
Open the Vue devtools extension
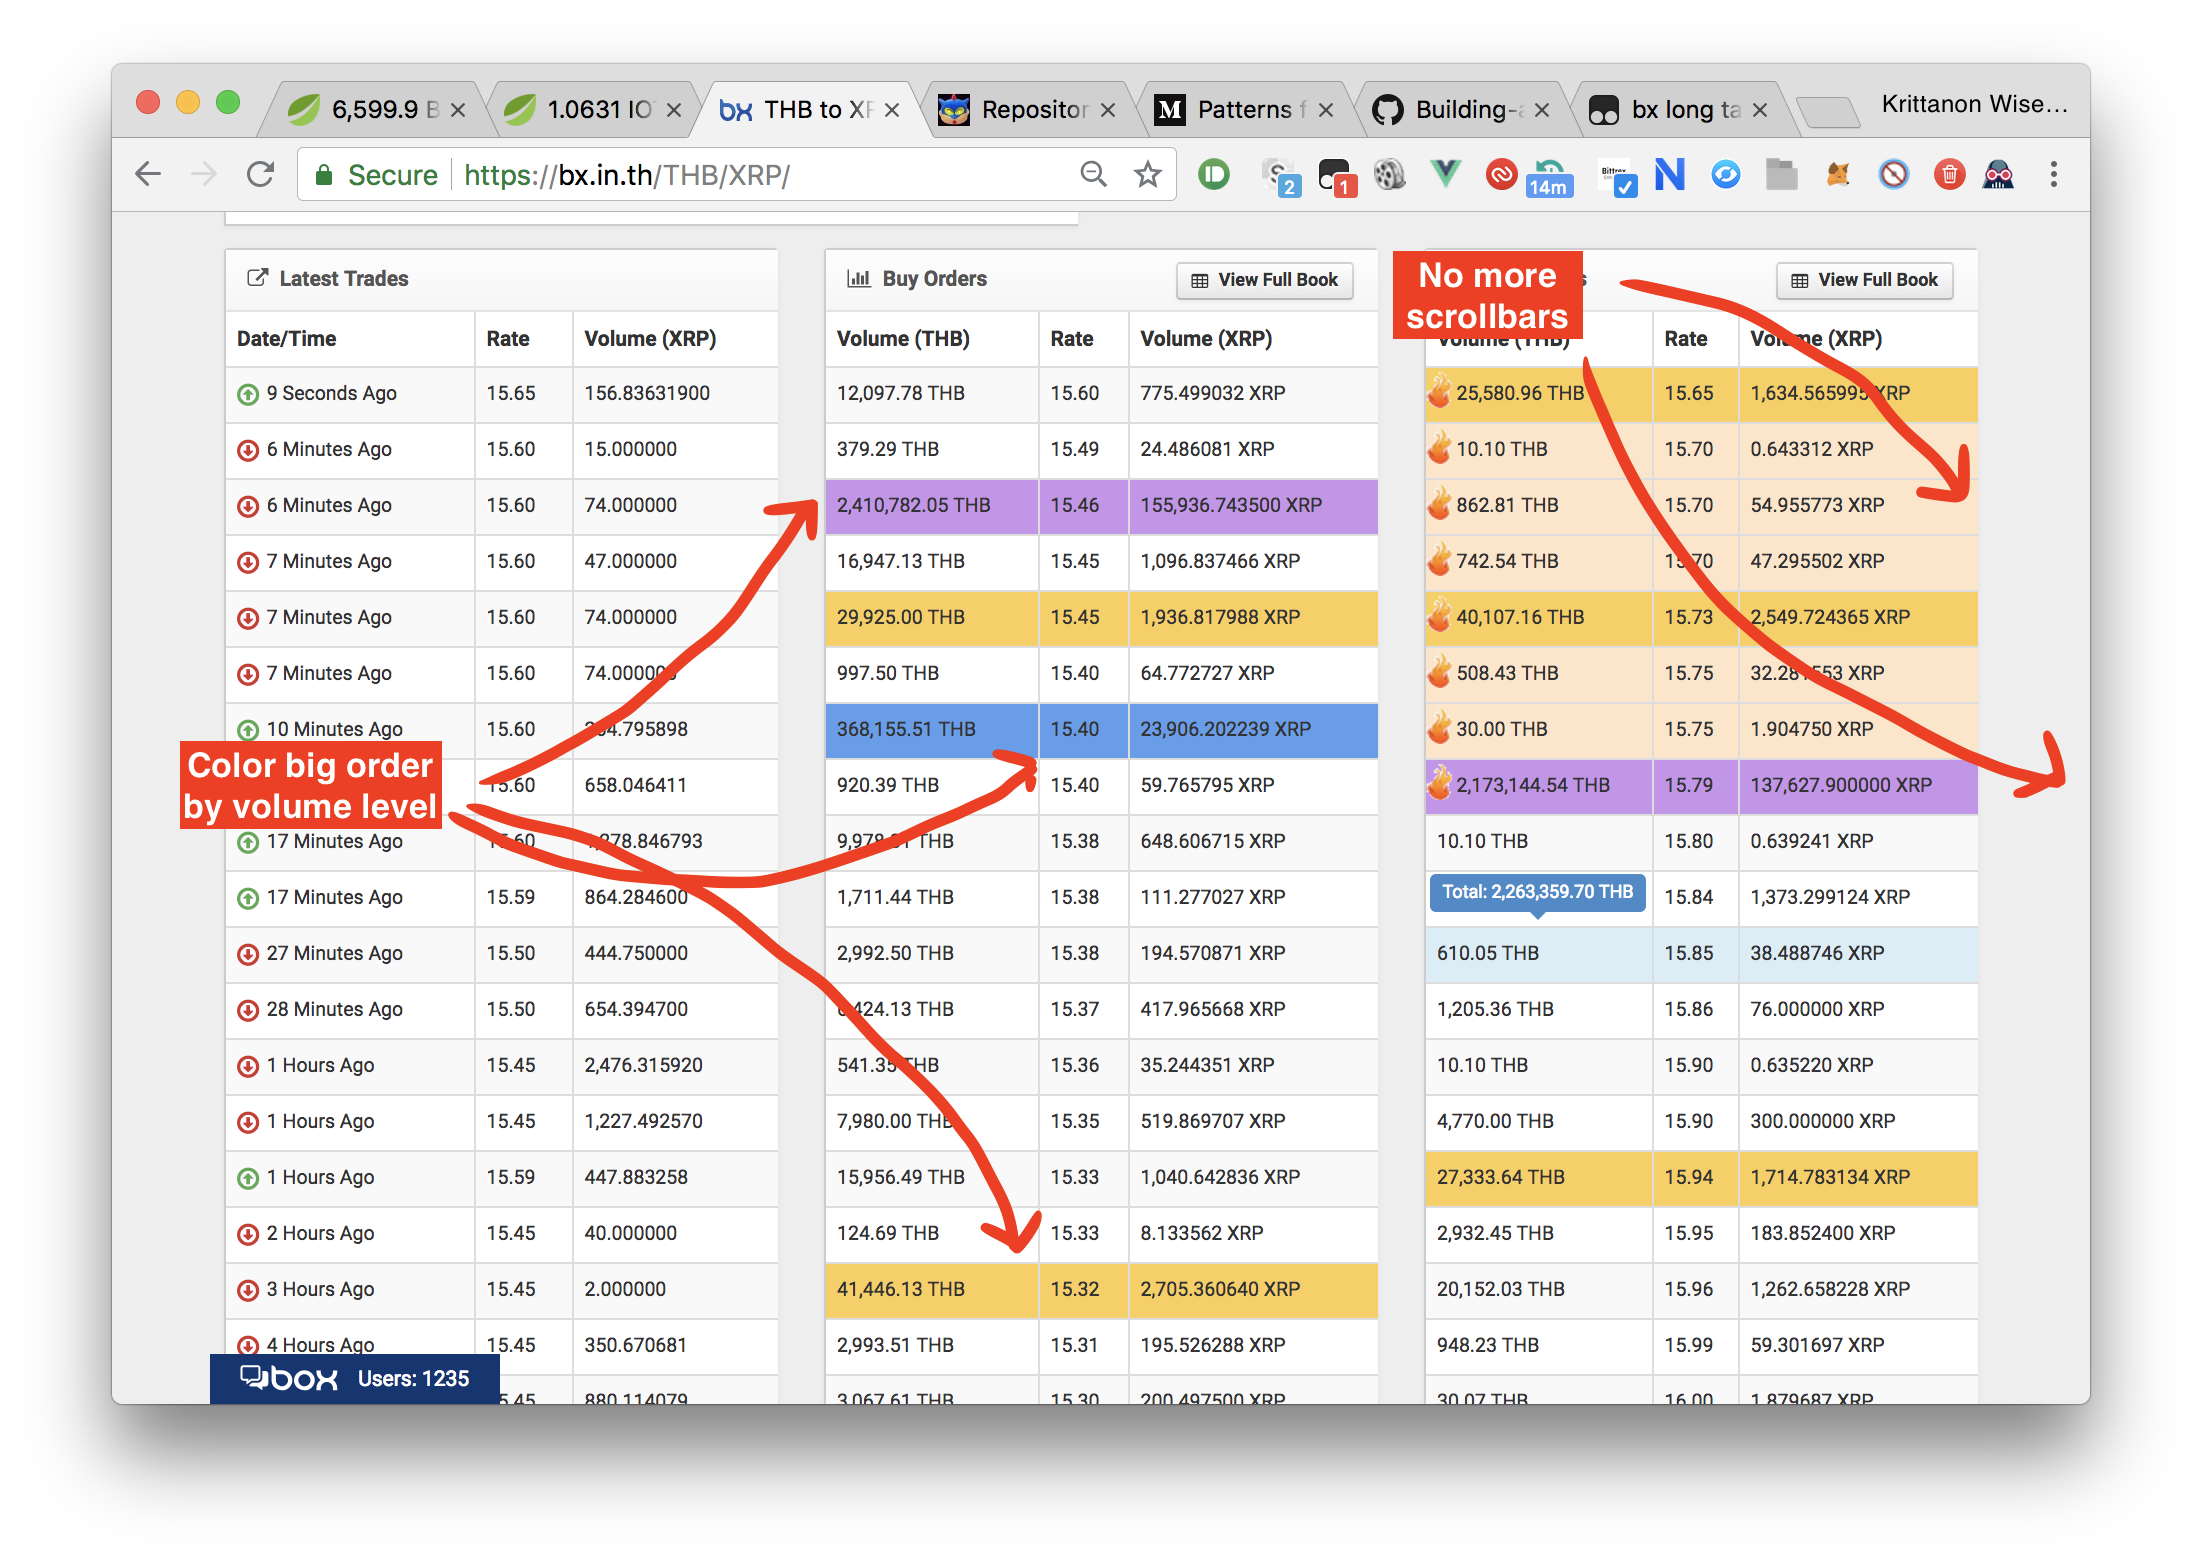1444,175
